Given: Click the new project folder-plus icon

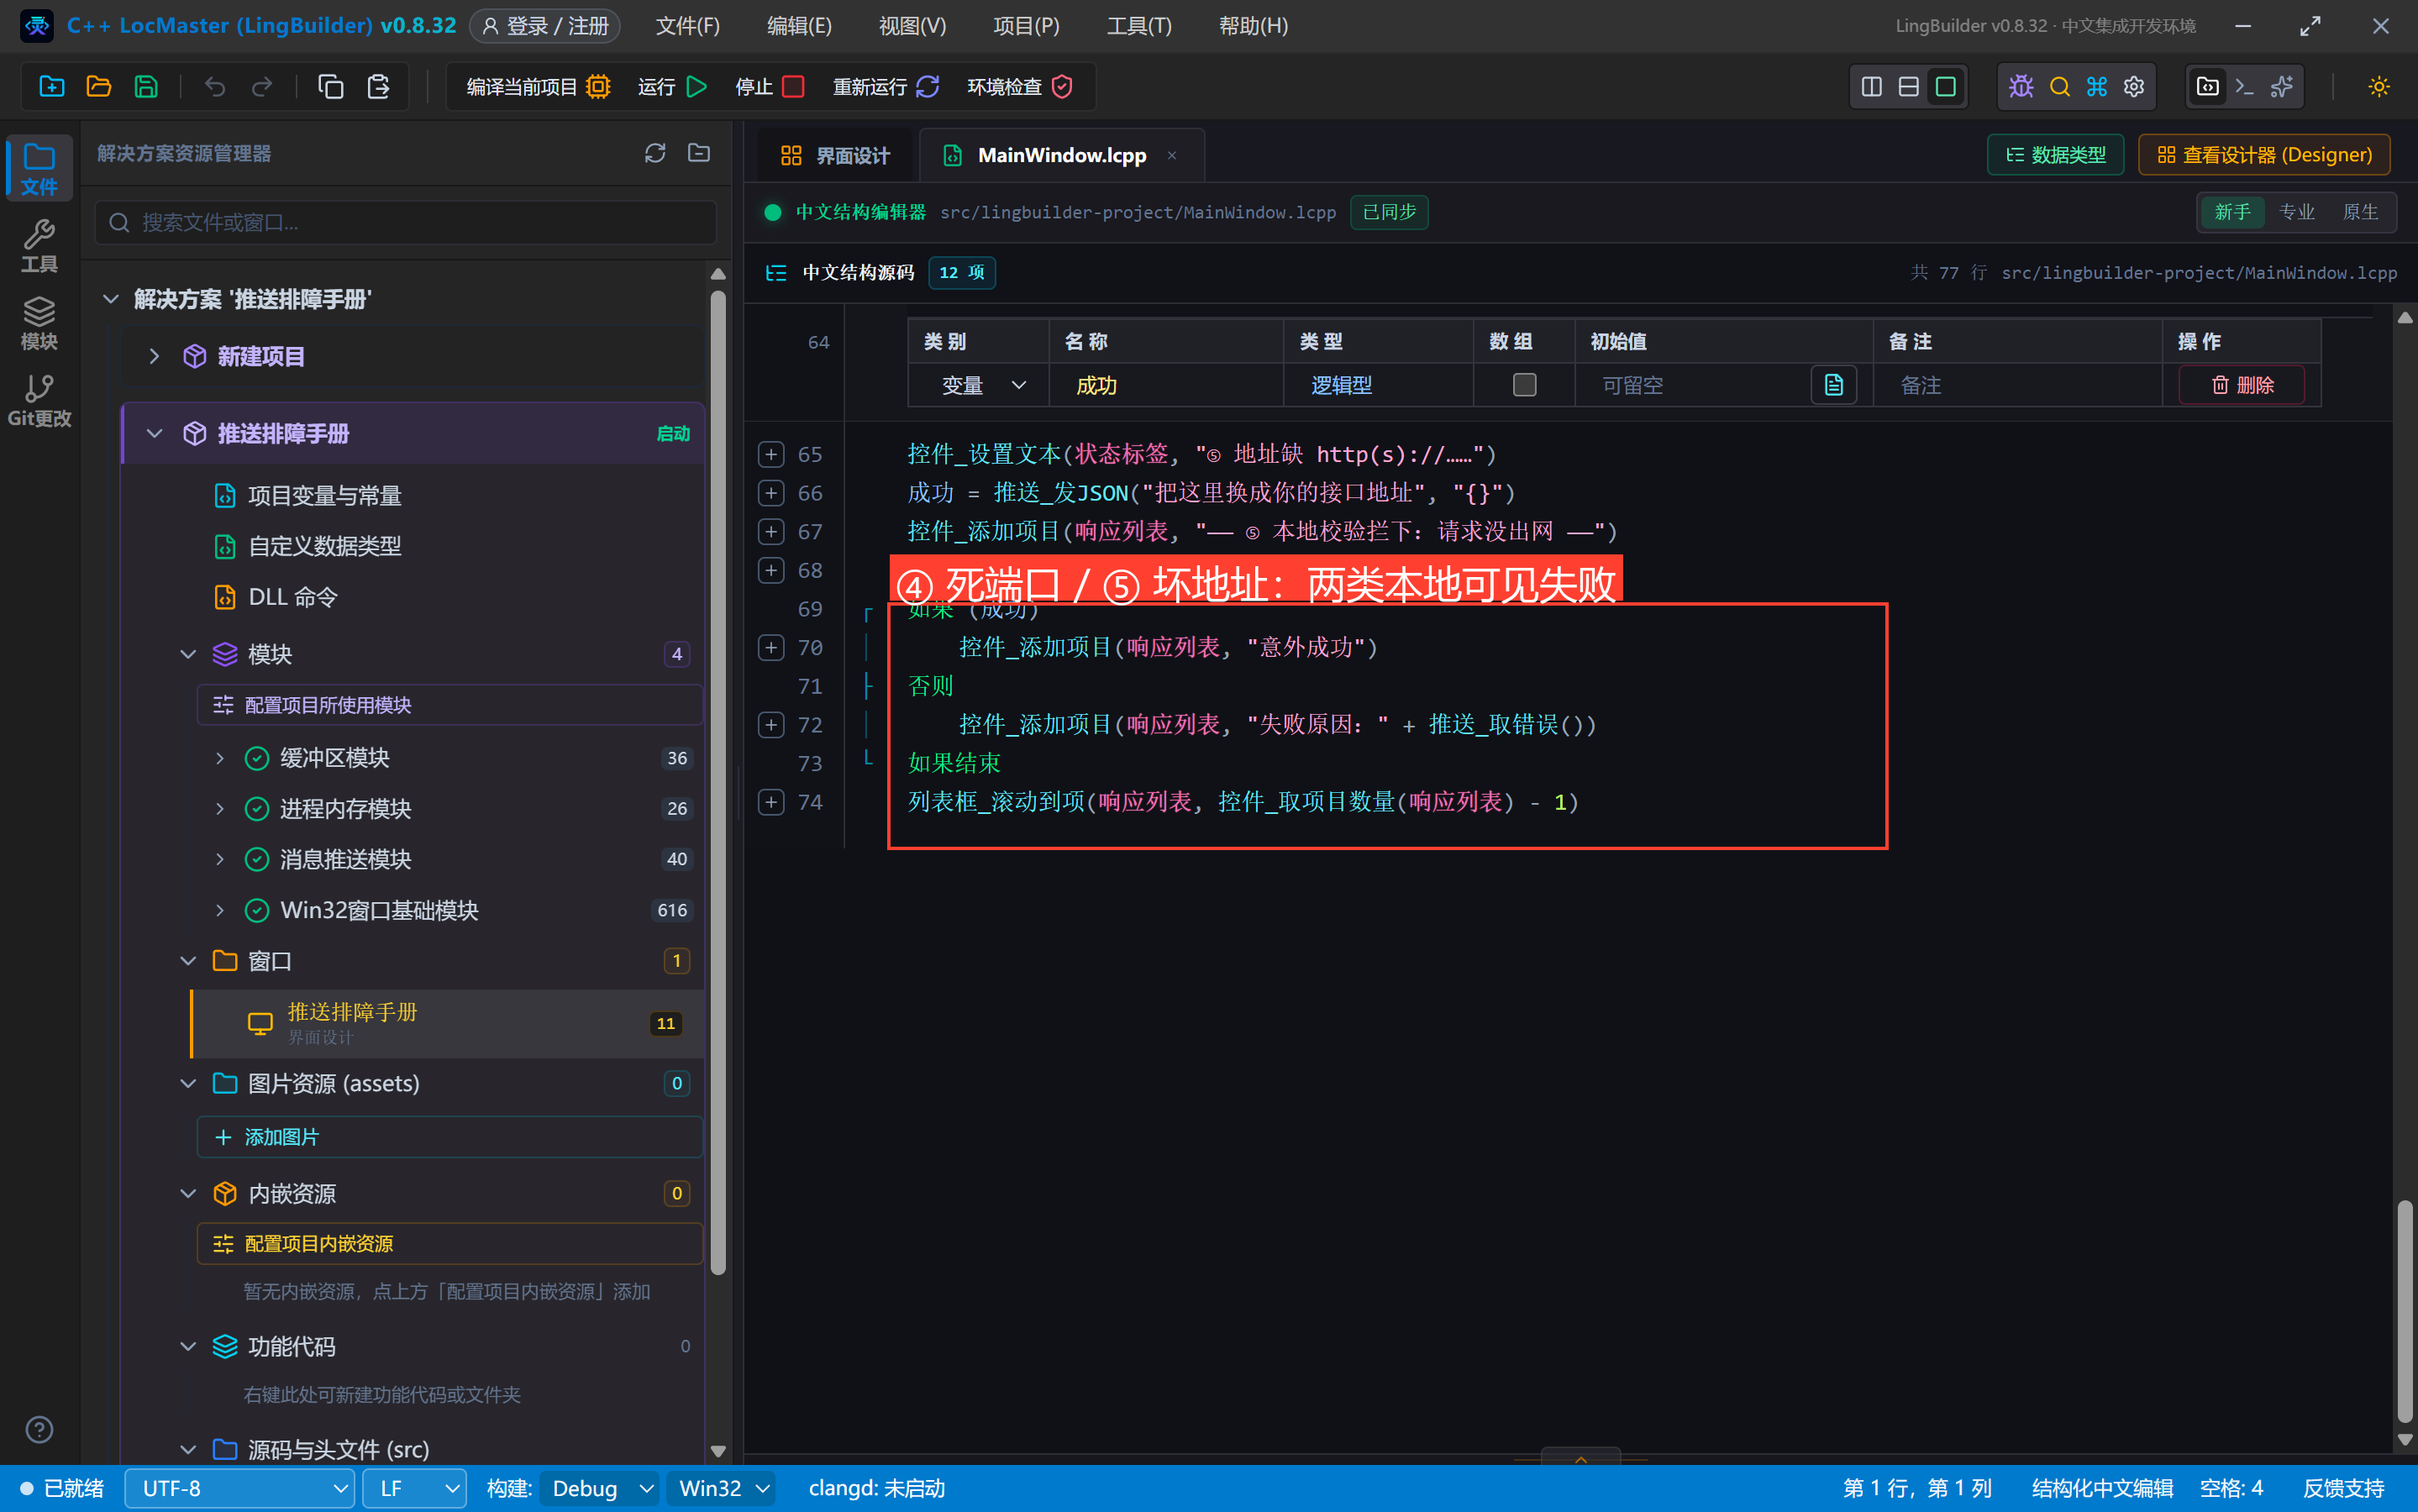Looking at the screenshot, I should 51,87.
